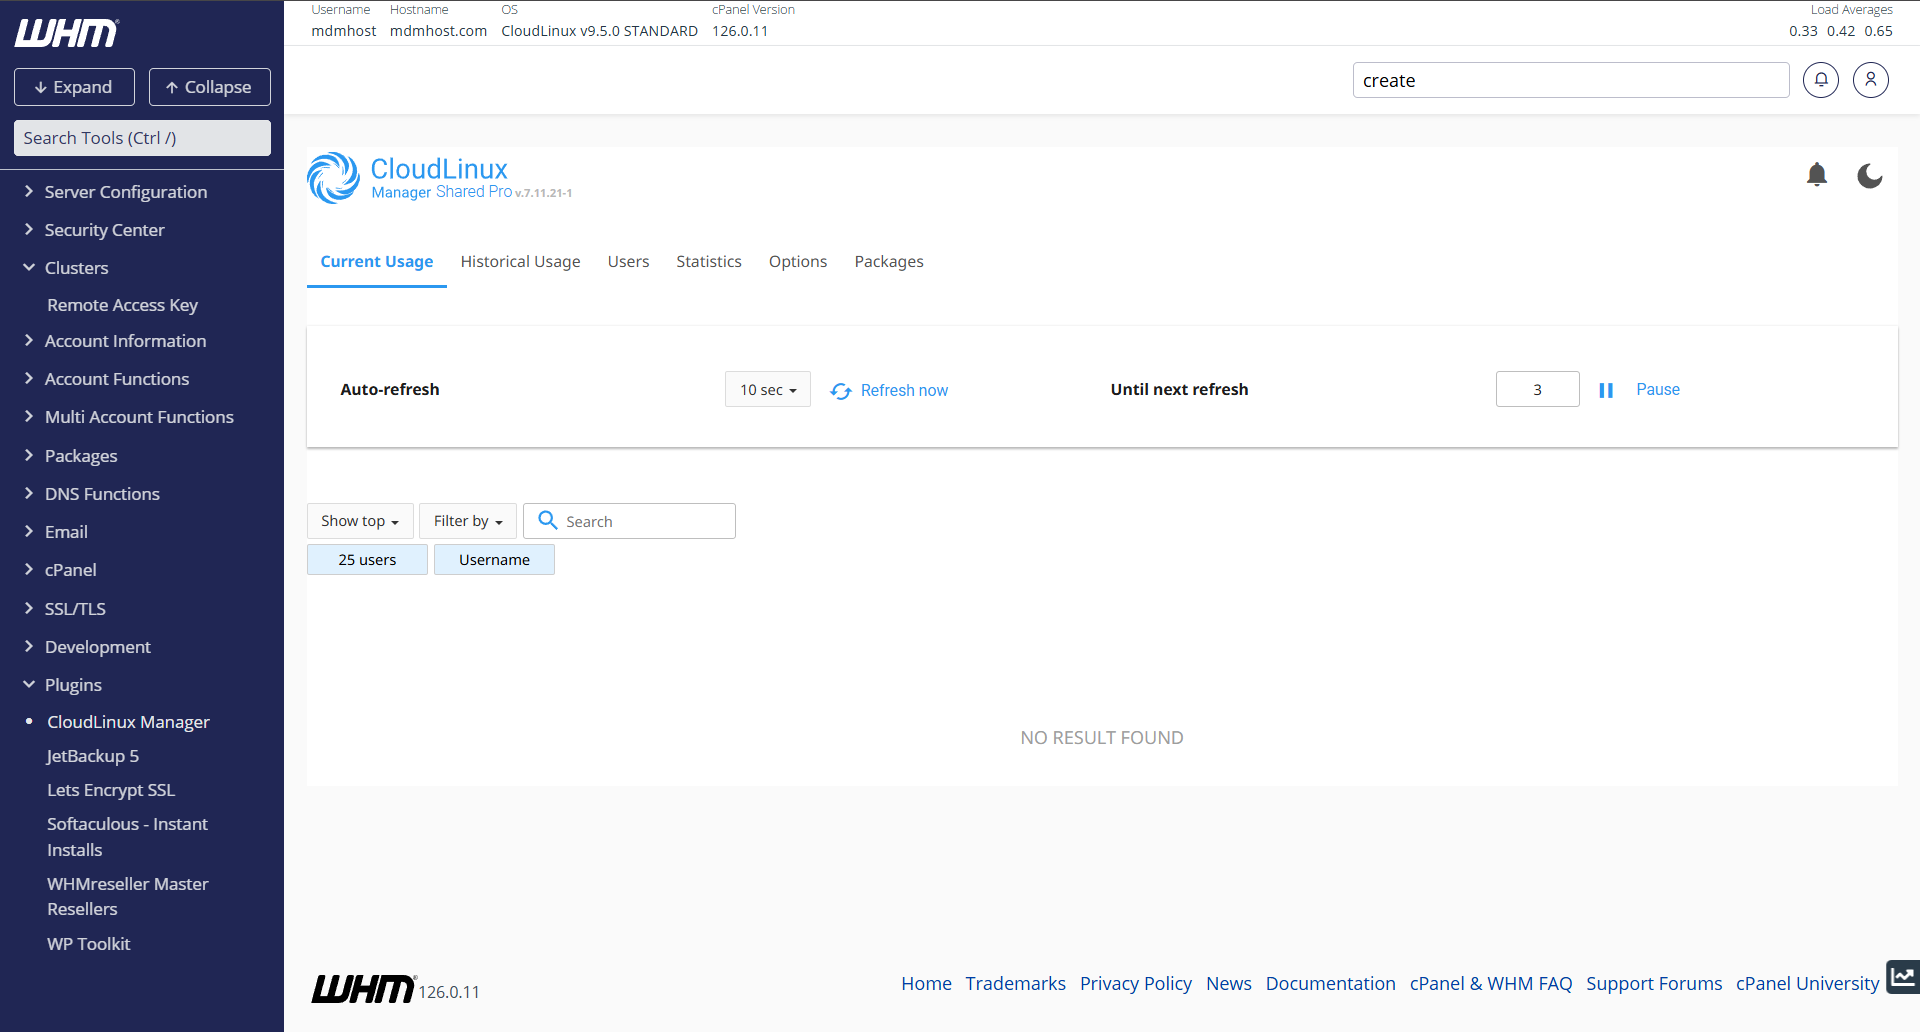Open the Show top dropdown

coord(360,521)
